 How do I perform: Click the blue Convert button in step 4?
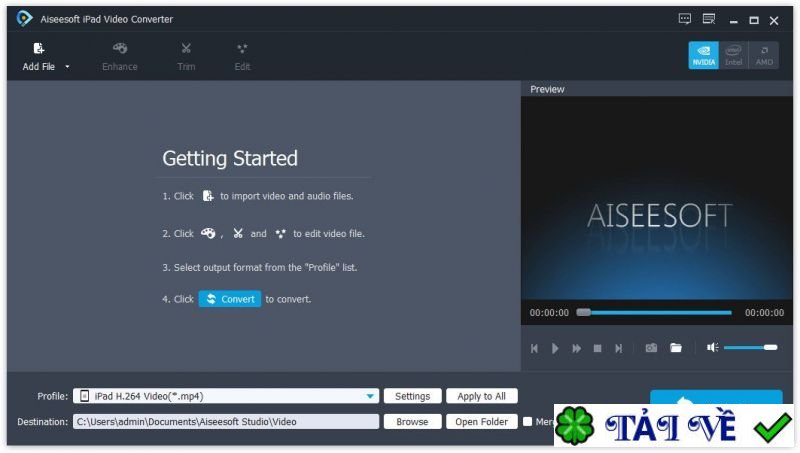click(x=230, y=299)
